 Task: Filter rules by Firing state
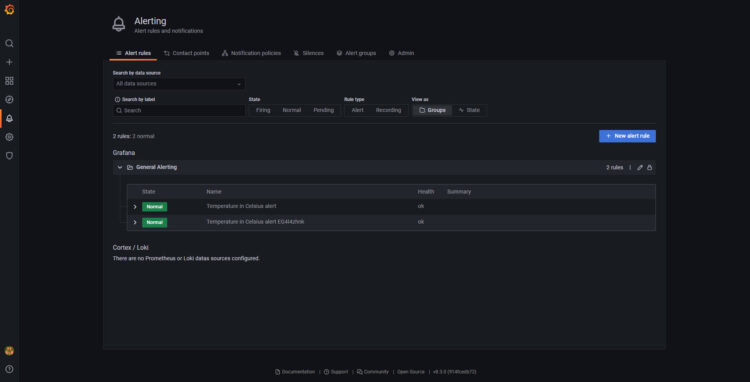click(x=263, y=110)
